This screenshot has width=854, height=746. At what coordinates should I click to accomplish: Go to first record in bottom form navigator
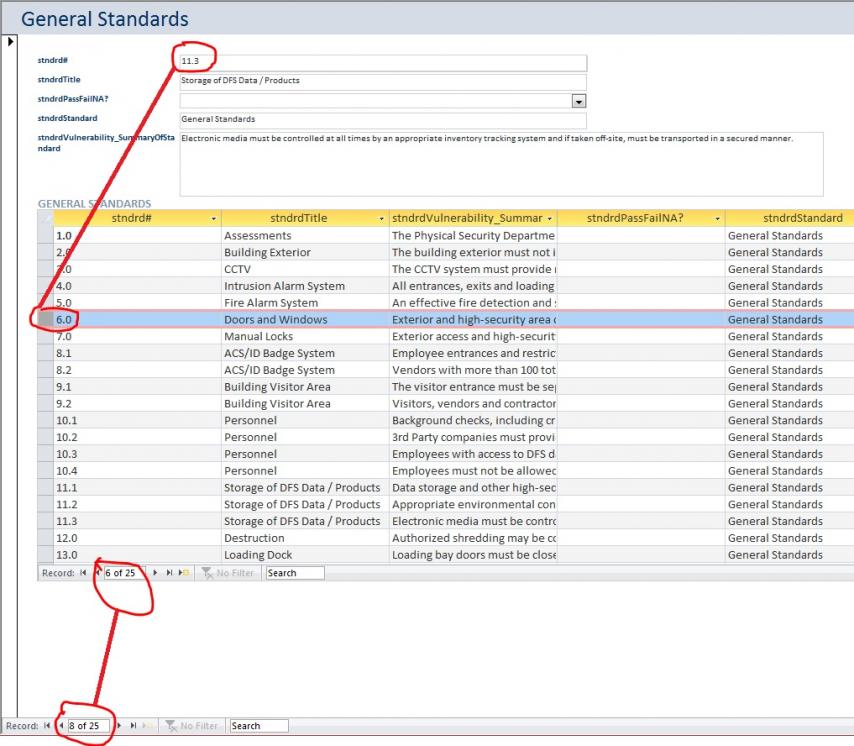(x=47, y=726)
